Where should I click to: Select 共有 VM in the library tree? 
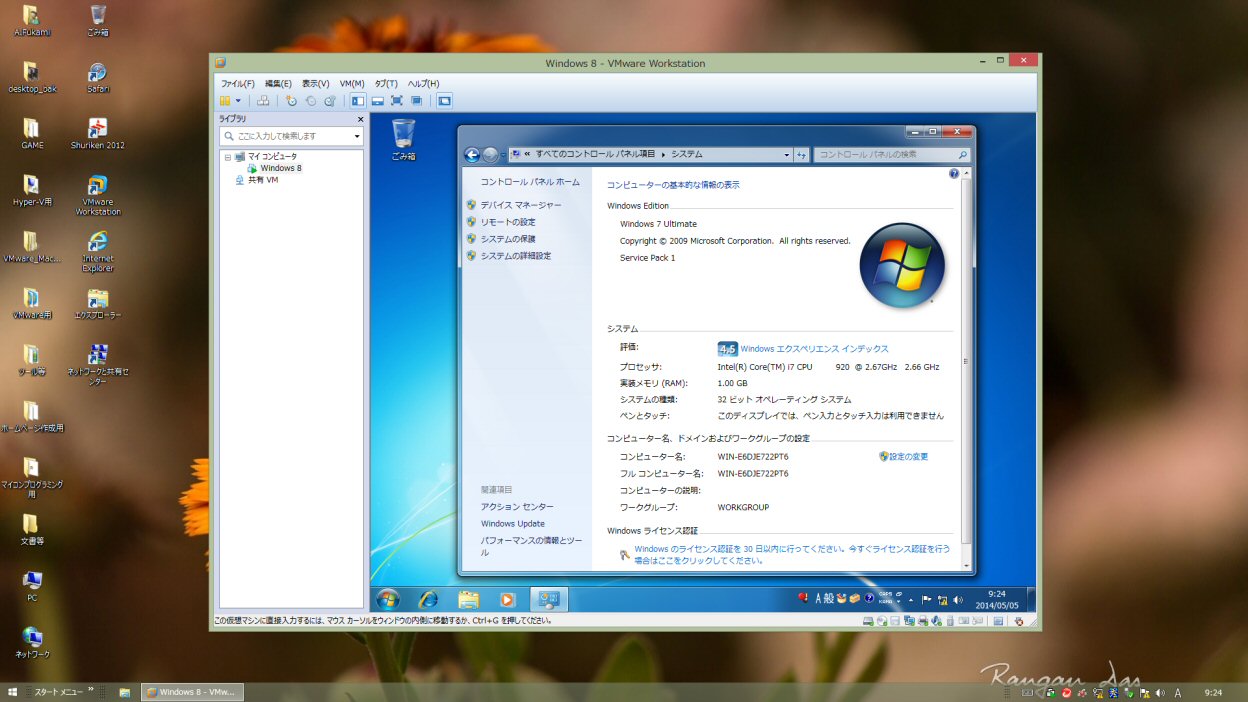pos(256,180)
